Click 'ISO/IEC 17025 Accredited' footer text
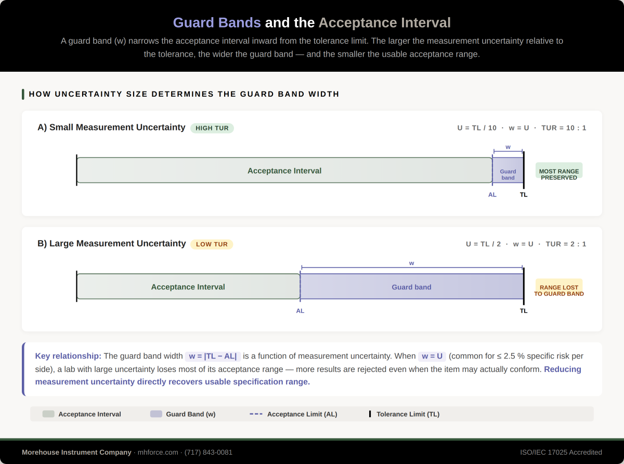The width and height of the screenshot is (624, 464). (561, 452)
